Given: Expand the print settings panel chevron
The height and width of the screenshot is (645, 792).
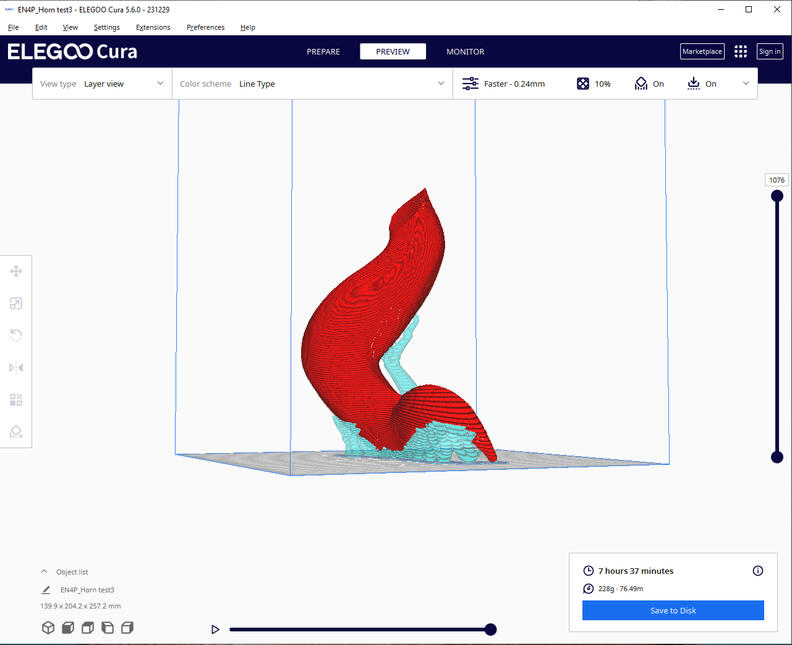Looking at the screenshot, I should point(745,84).
